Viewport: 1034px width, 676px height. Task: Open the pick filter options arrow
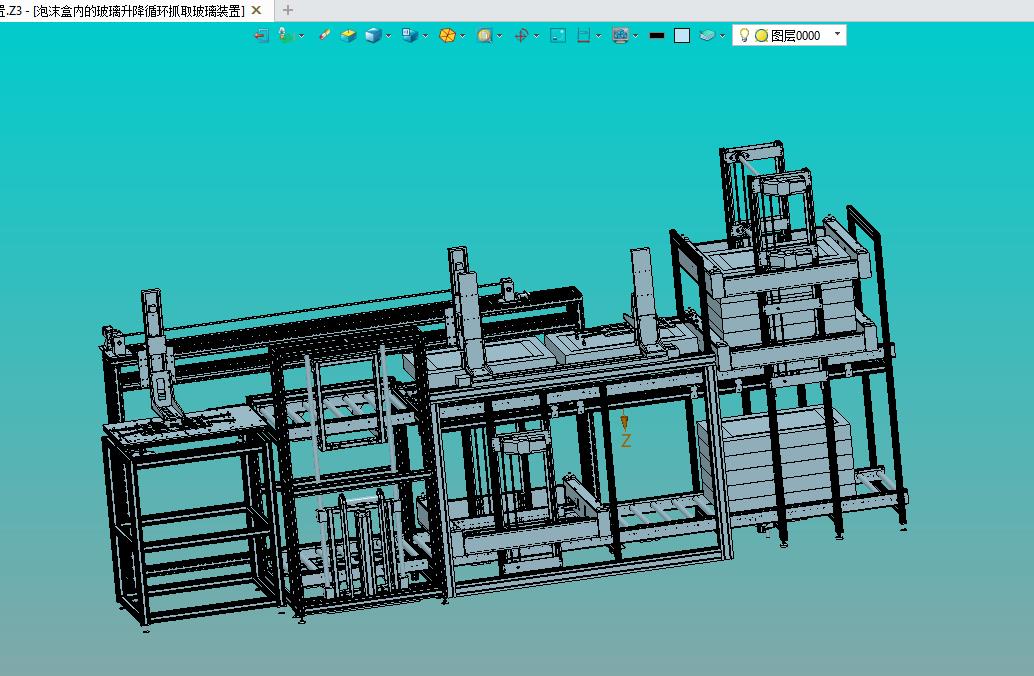click(x=302, y=36)
